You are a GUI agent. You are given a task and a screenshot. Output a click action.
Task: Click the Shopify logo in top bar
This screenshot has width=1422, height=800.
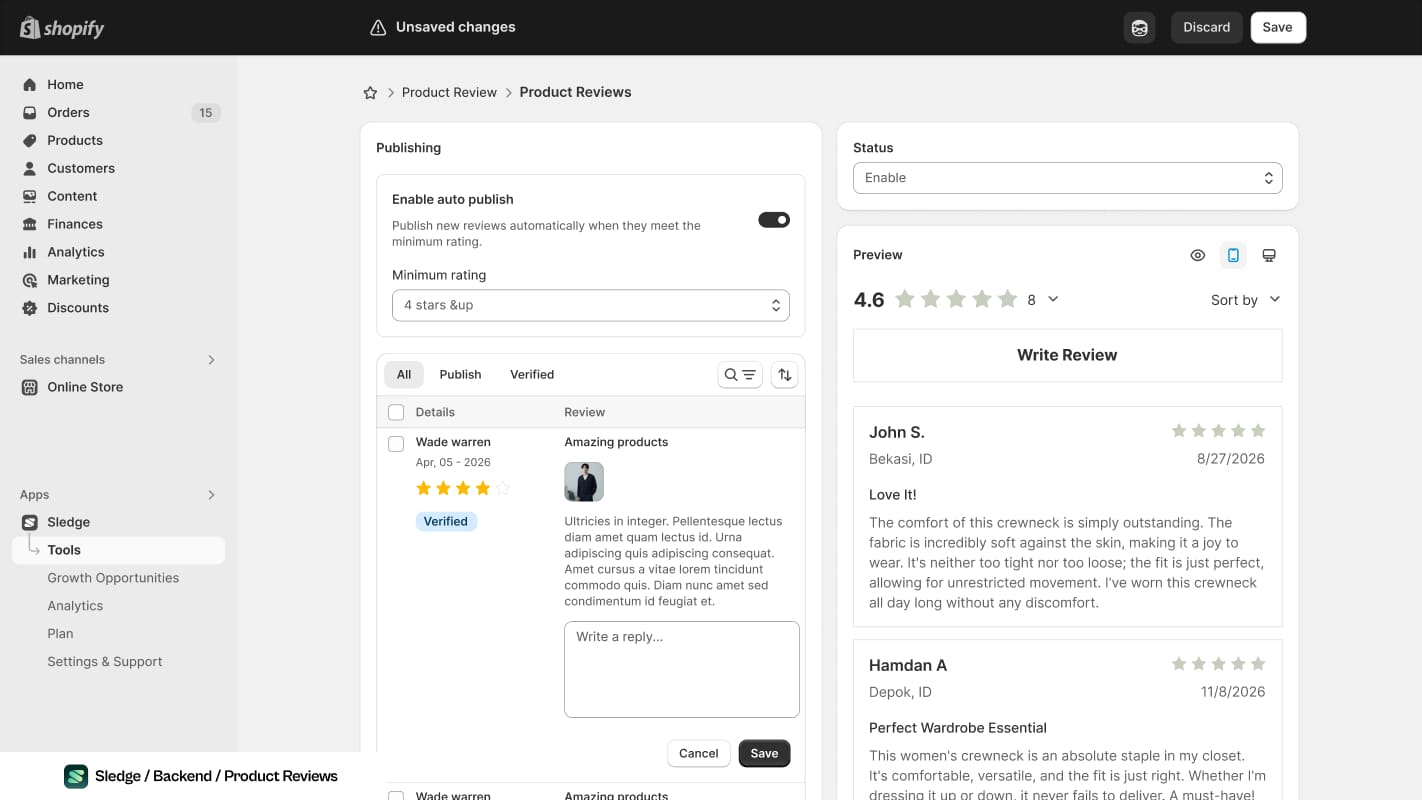[62, 28]
